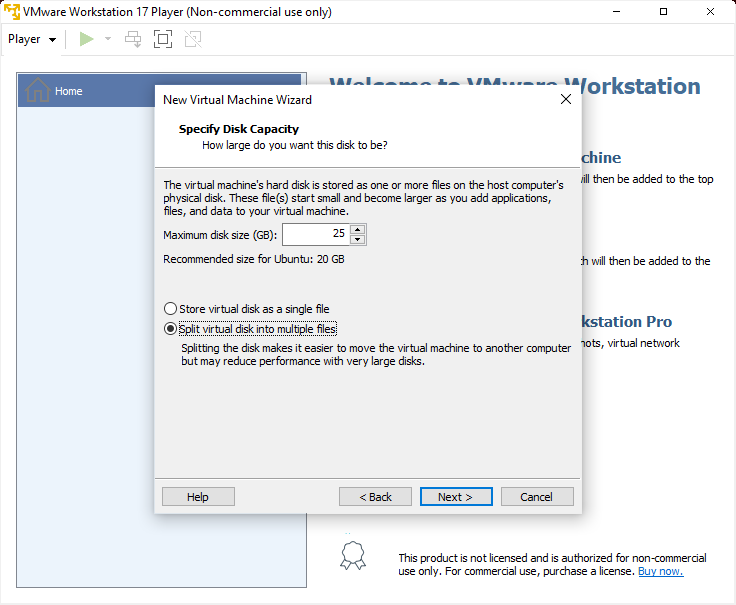The image size is (736, 605).
Task: Click the Next button
Action: [456, 497]
